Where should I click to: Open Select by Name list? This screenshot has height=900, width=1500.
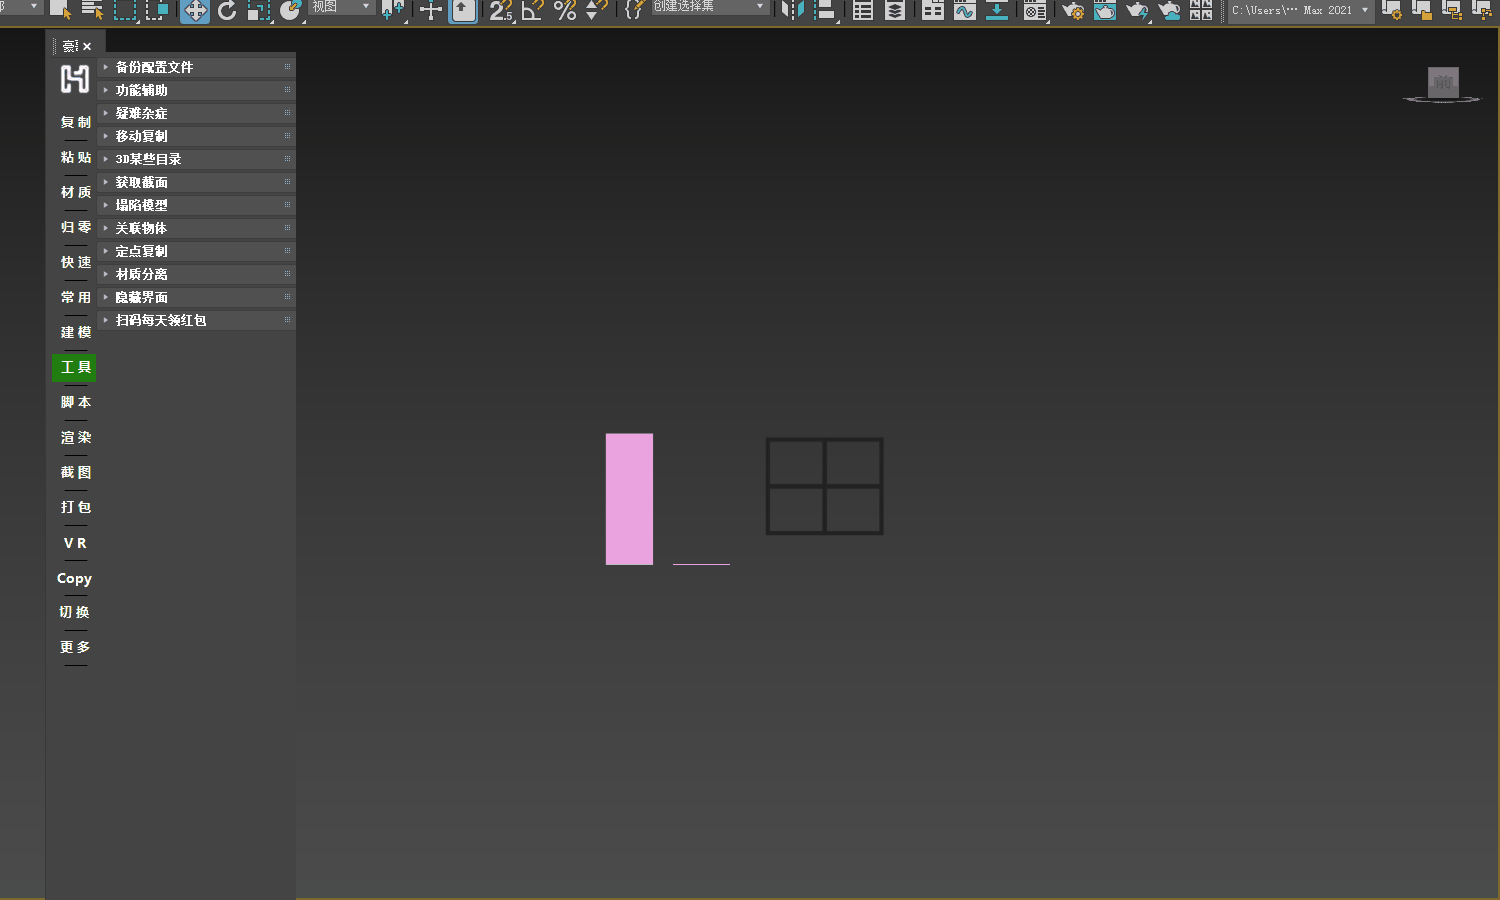pyautogui.click(x=93, y=10)
